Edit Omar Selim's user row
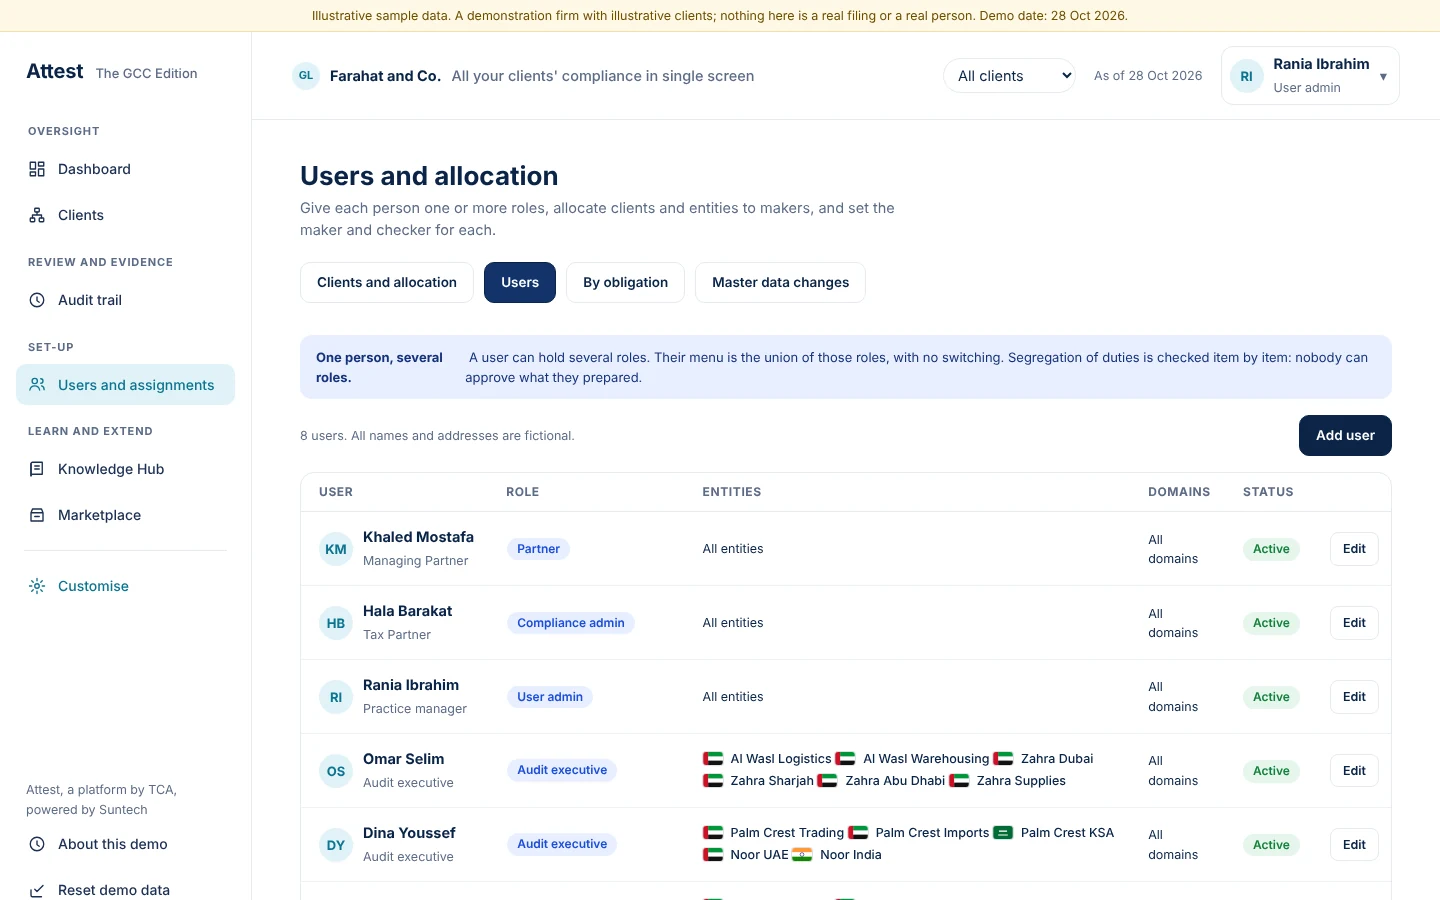The height and width of the screenshot is (900, 1440). click(1354, 771)
